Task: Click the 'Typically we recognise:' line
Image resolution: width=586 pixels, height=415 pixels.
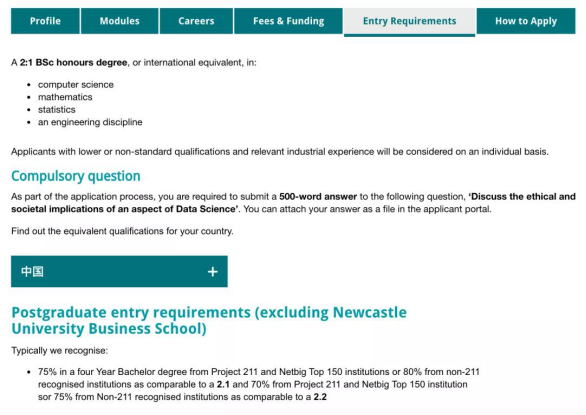Action: [x=59, y=351]
